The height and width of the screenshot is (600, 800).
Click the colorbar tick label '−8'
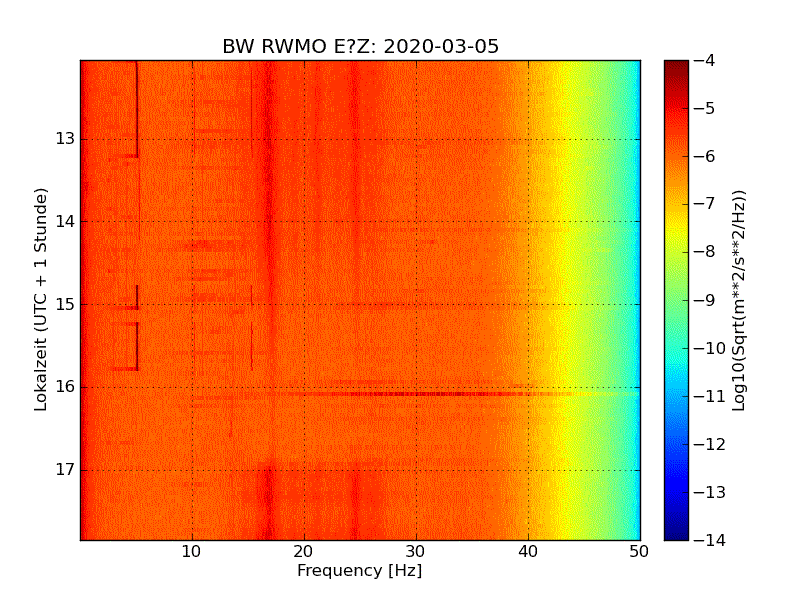pyautogui.click(x=705, y=252)
